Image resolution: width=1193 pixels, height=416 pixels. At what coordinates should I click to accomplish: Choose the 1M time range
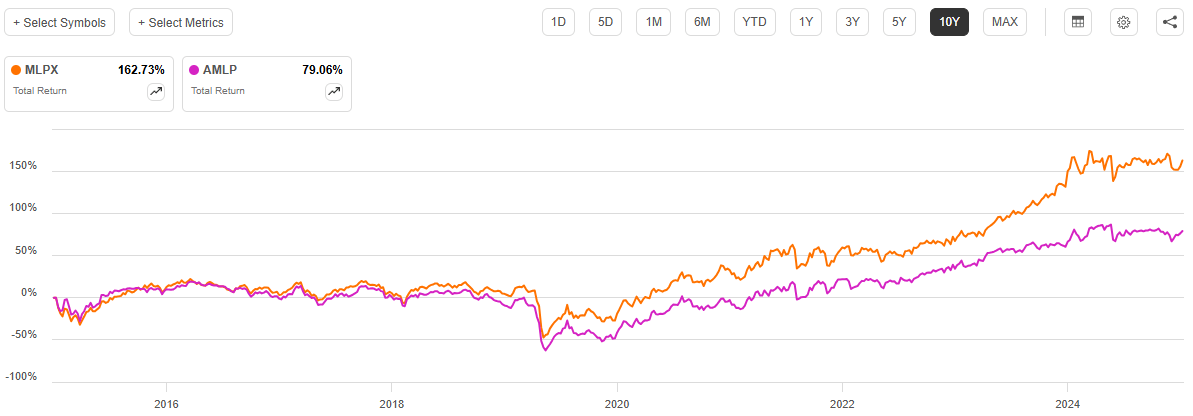653,22
